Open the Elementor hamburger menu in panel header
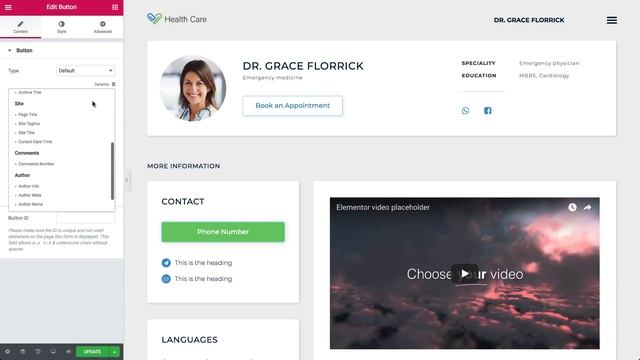The height and width of the screenshot is (360, 640). pos(8,7)
